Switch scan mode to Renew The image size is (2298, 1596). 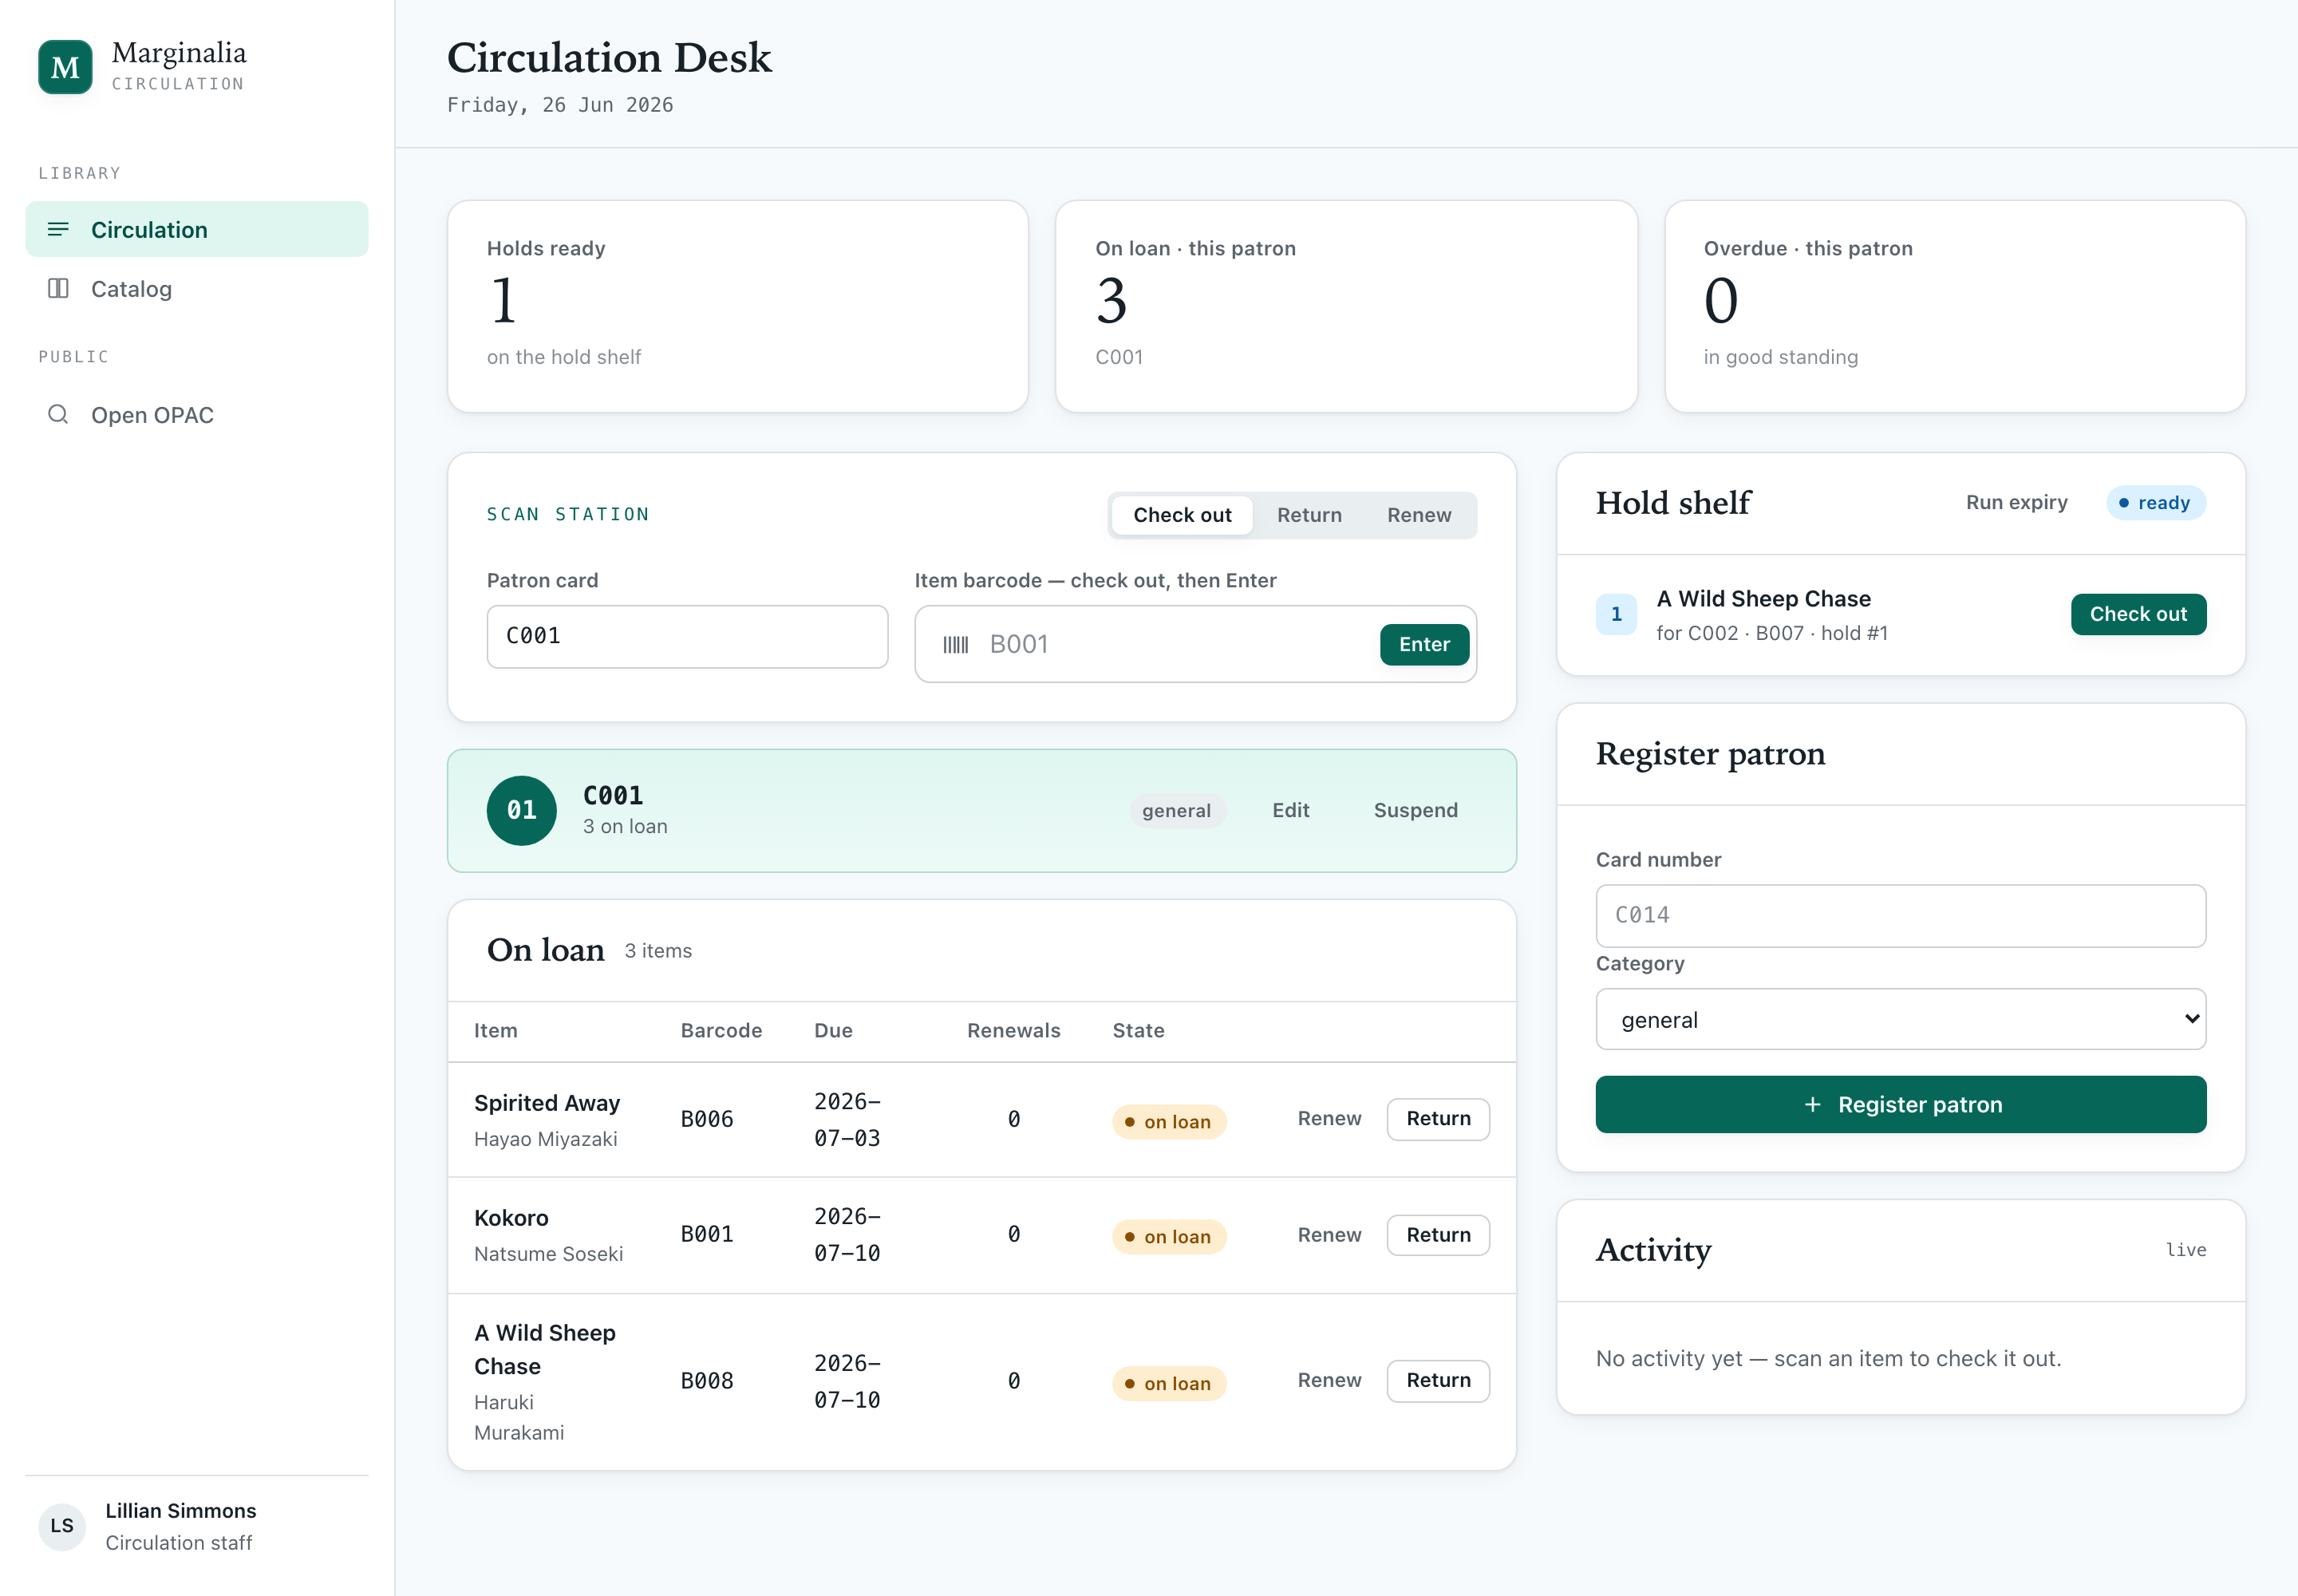[1418, 515]
